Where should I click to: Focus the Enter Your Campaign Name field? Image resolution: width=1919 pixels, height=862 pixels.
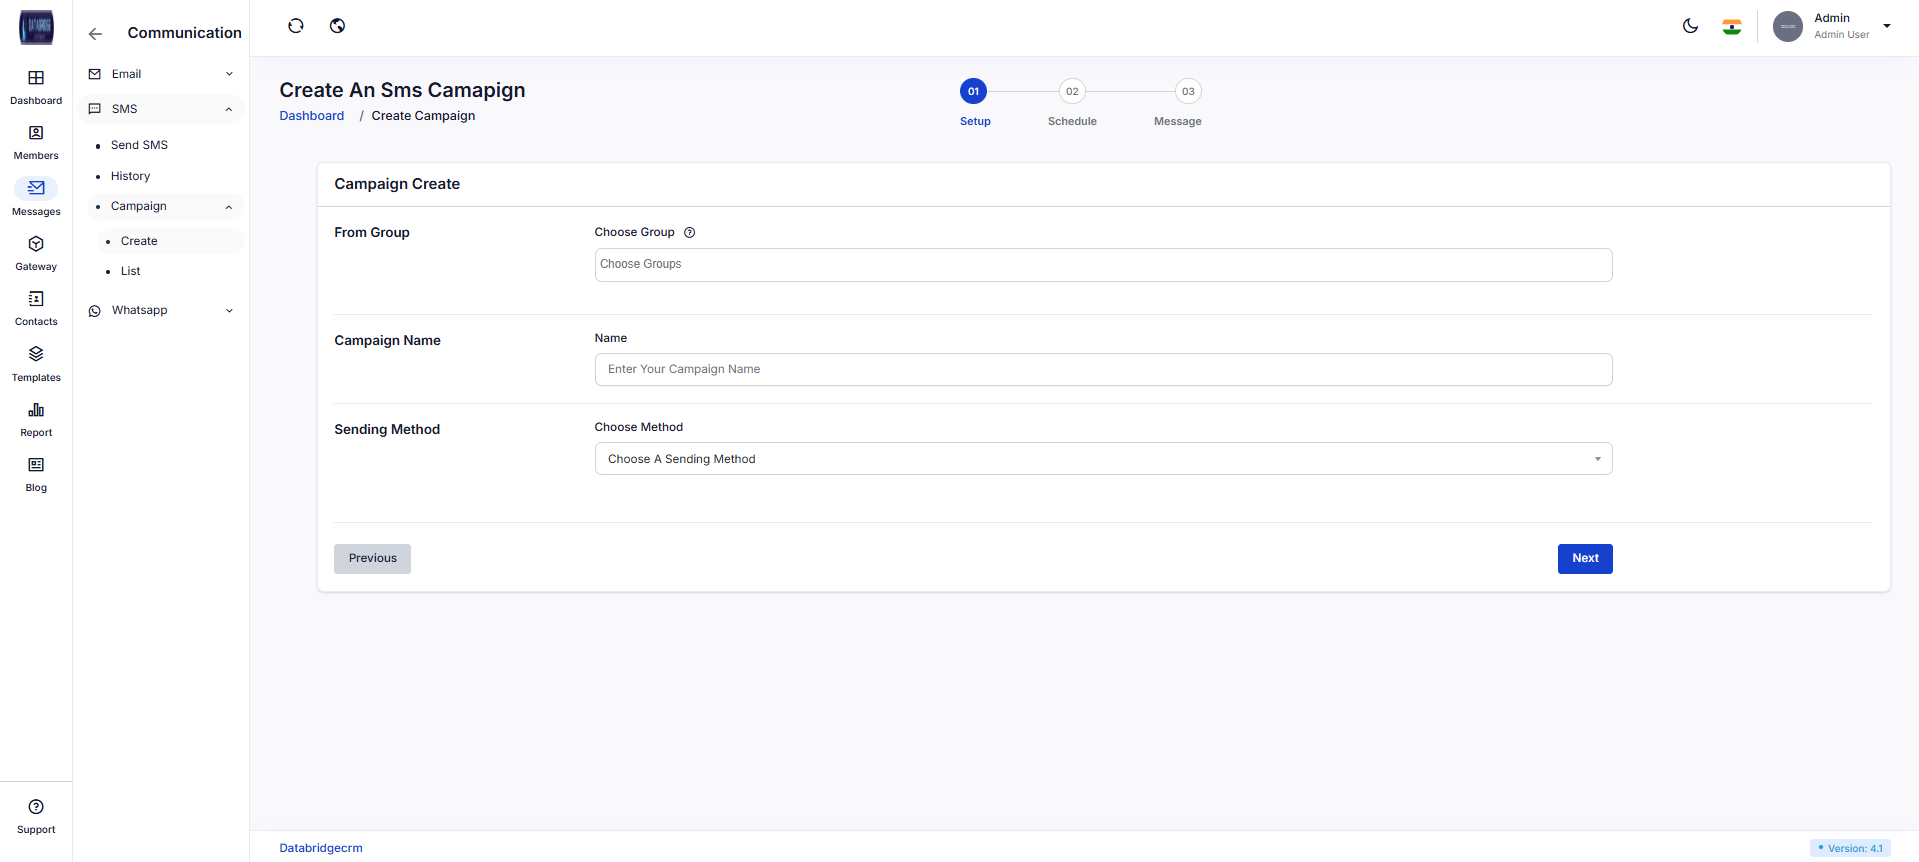(x=1102, y=370)
